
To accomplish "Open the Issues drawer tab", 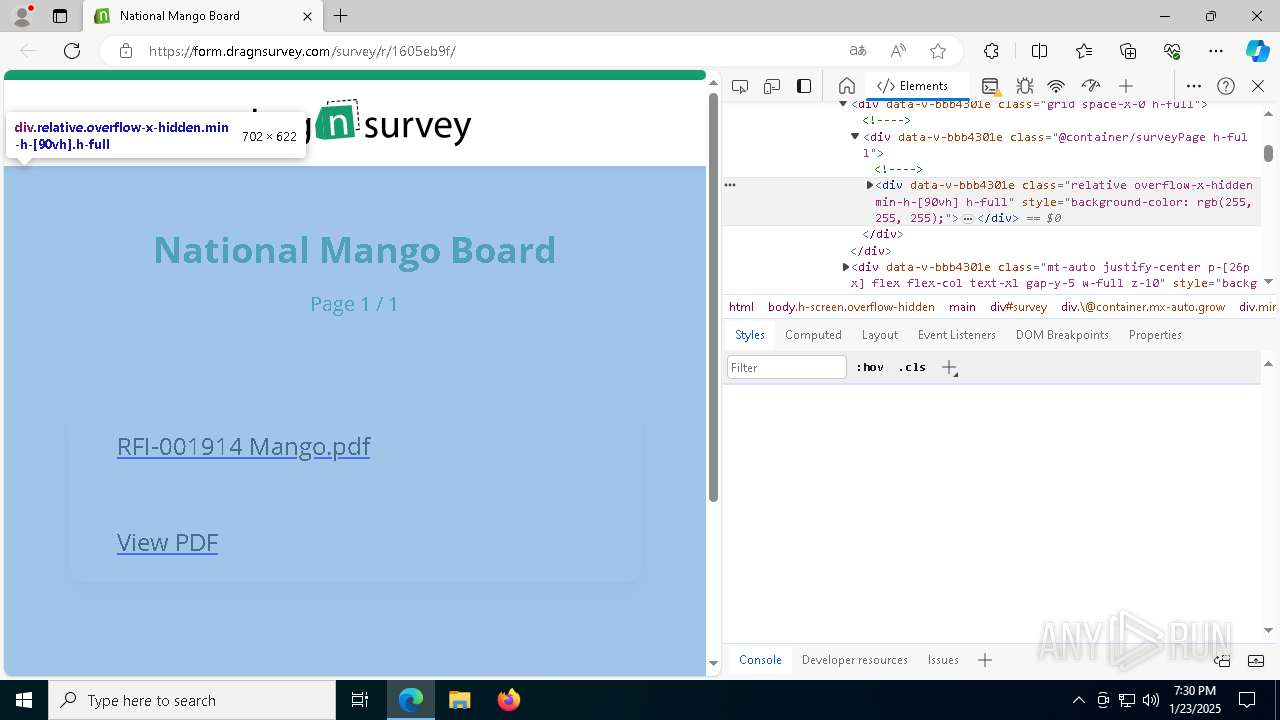I will [x=943, y=660].
